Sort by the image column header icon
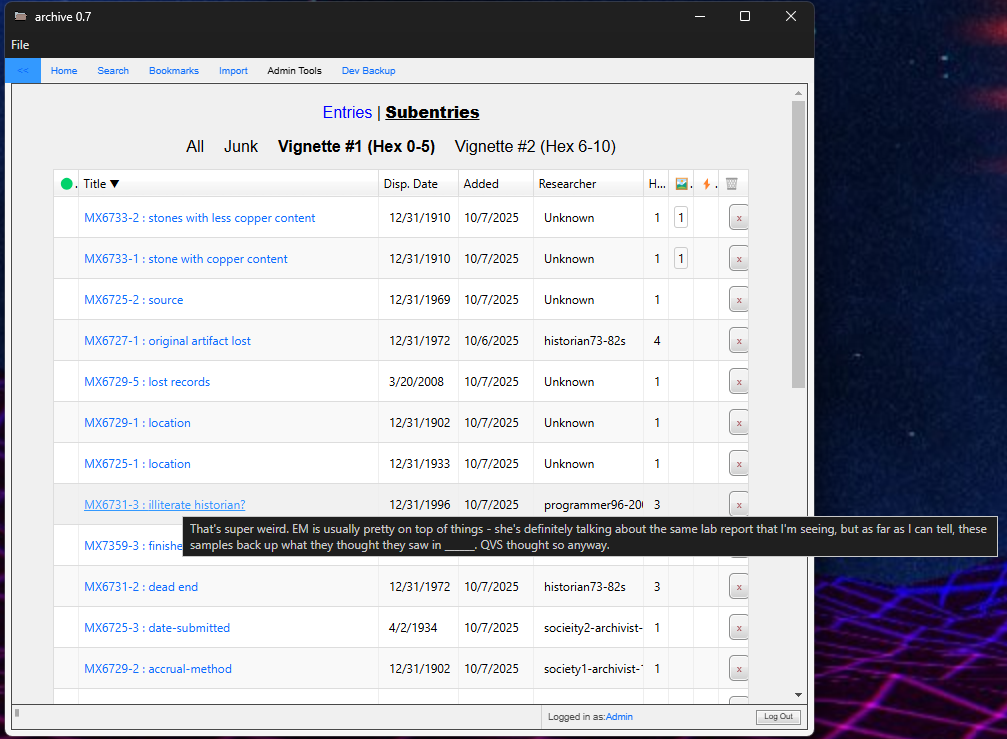The height and width of the screenshot is (739, 1007). tap(682, 184)
